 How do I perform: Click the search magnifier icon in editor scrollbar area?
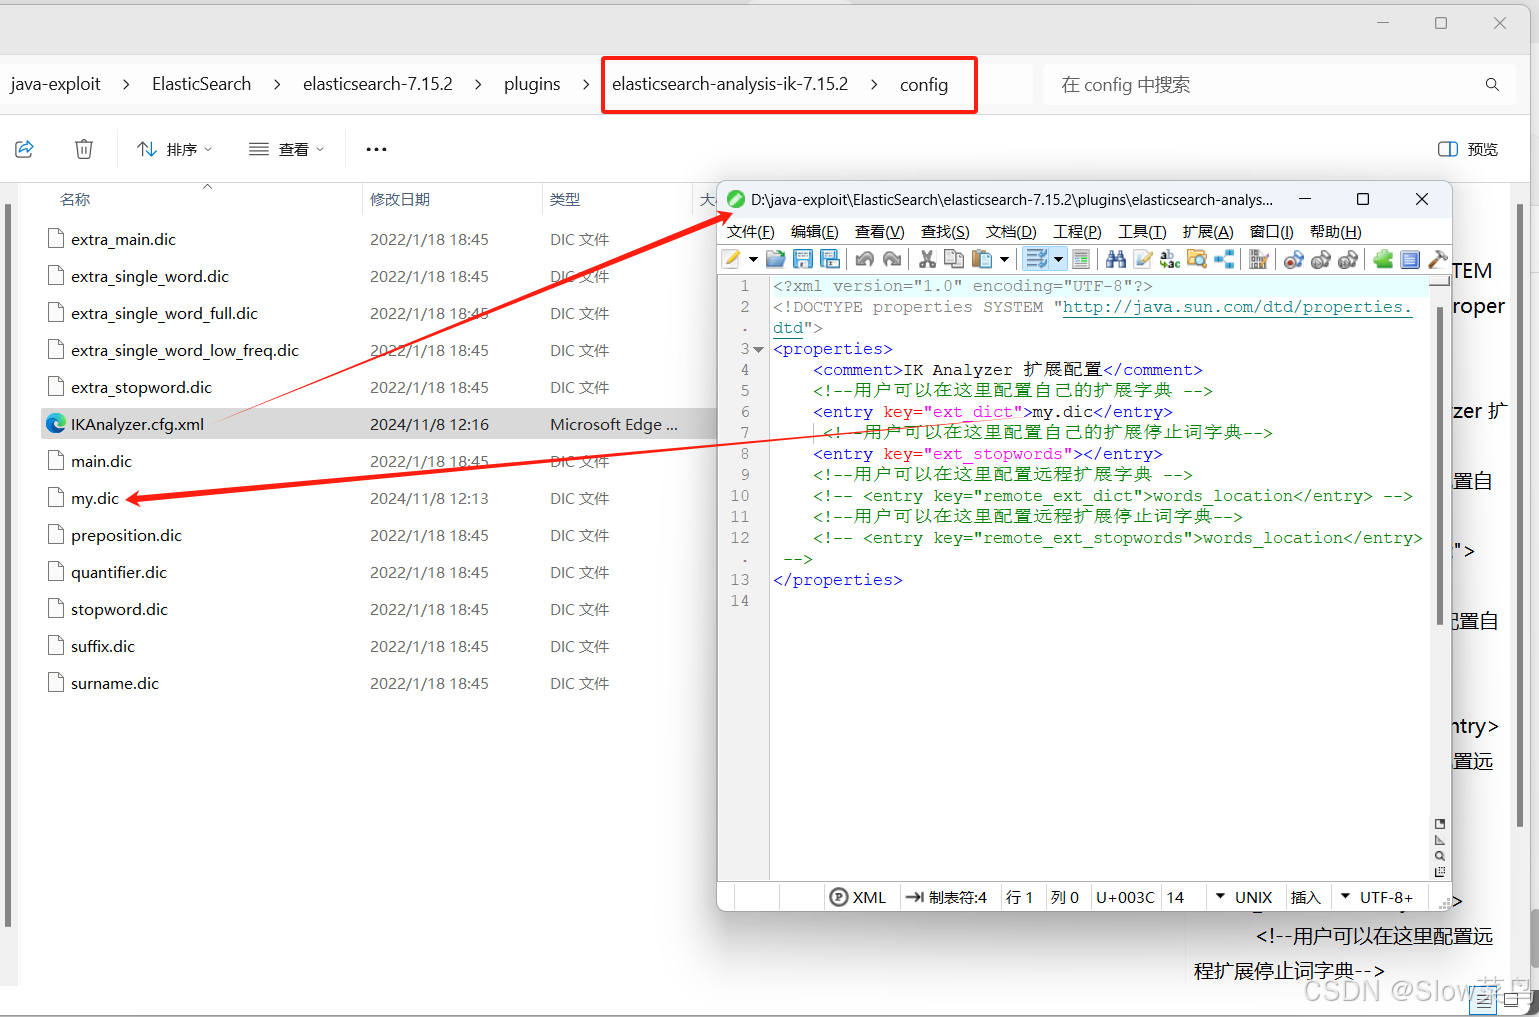tap(1440, 856)
